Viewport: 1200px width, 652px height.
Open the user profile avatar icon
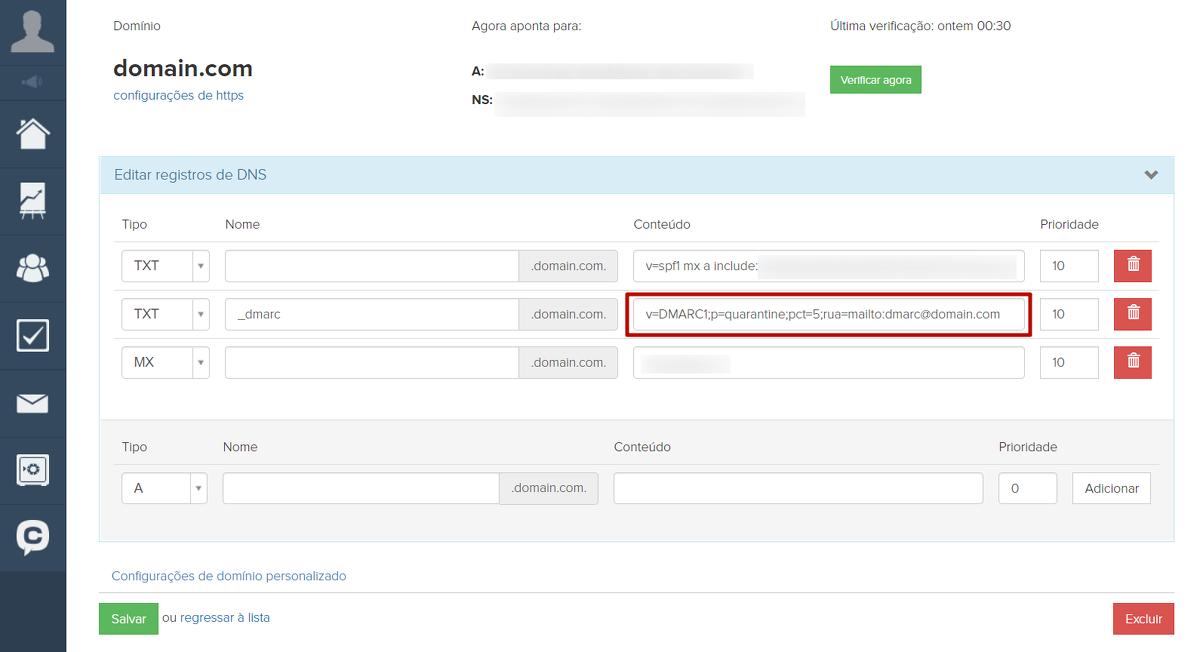coord(32,32)
